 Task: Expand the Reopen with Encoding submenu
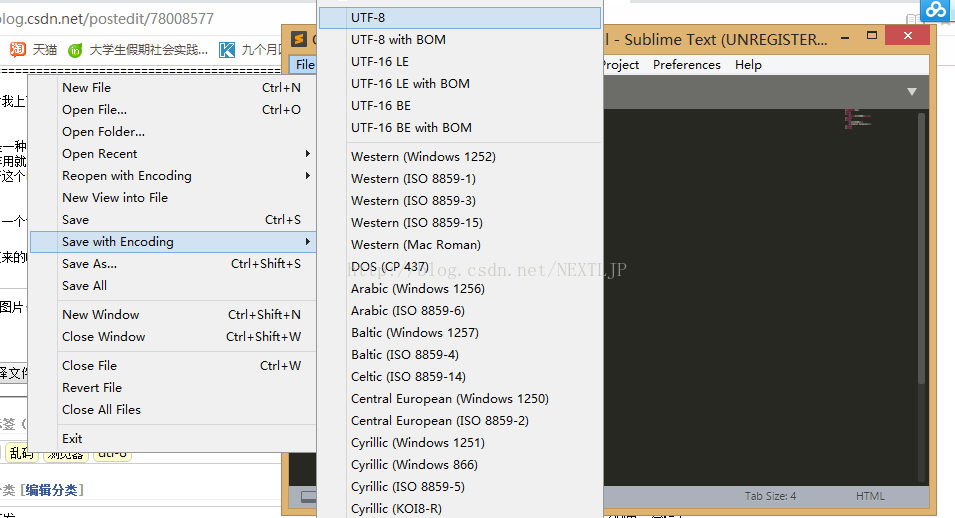coord(172,176)
